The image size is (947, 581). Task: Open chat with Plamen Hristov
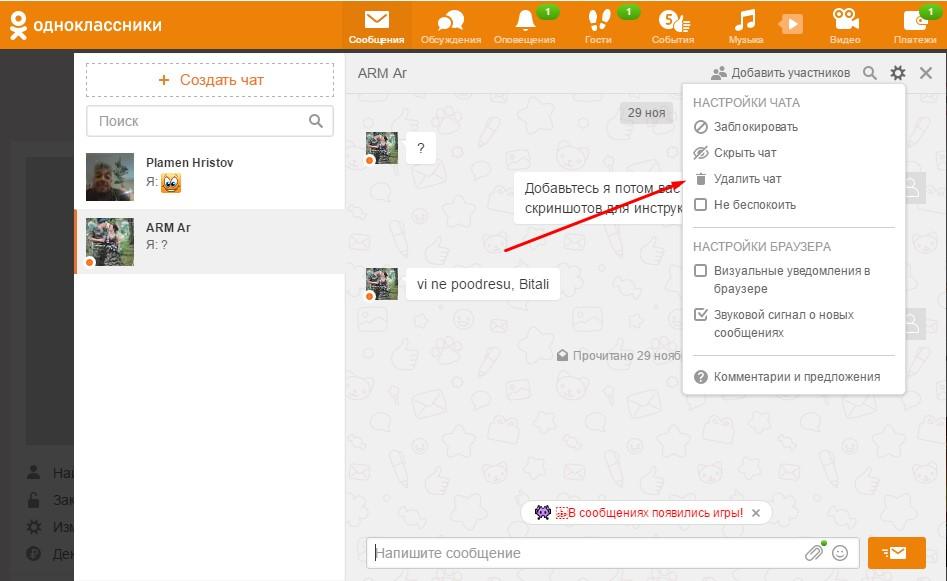(x=210, y=177)
